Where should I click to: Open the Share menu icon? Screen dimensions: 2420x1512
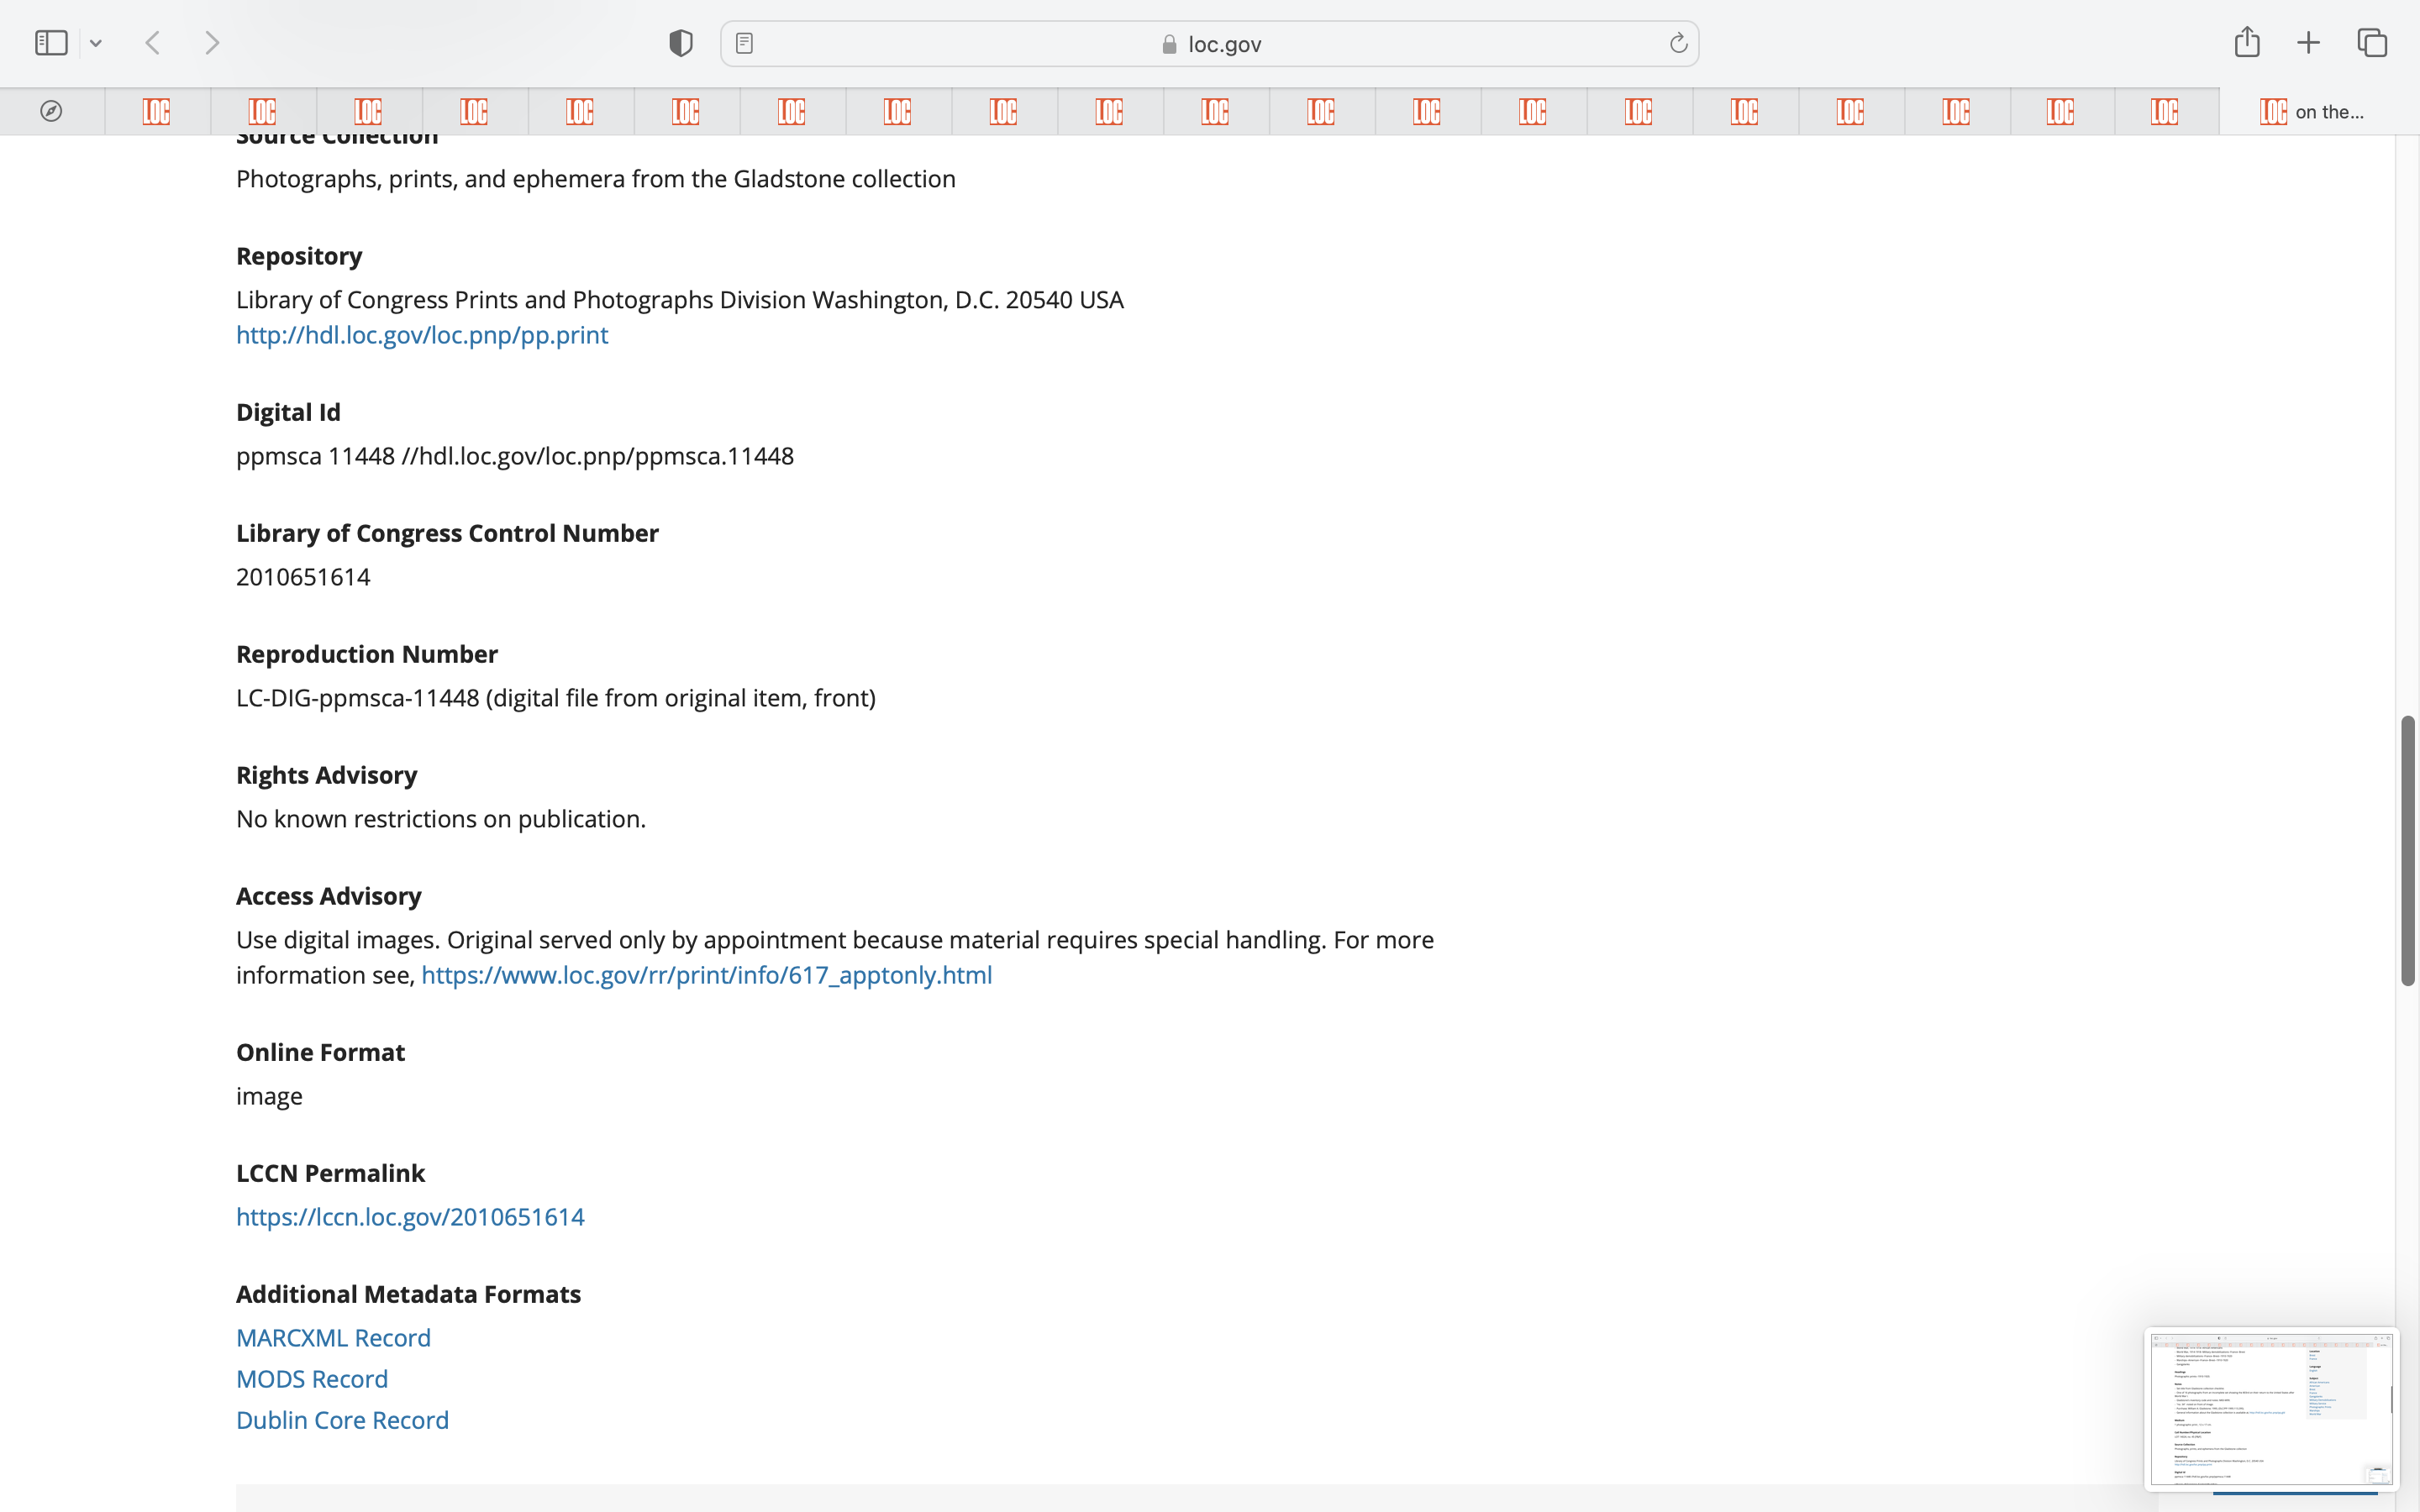(x=2247, y=42)
